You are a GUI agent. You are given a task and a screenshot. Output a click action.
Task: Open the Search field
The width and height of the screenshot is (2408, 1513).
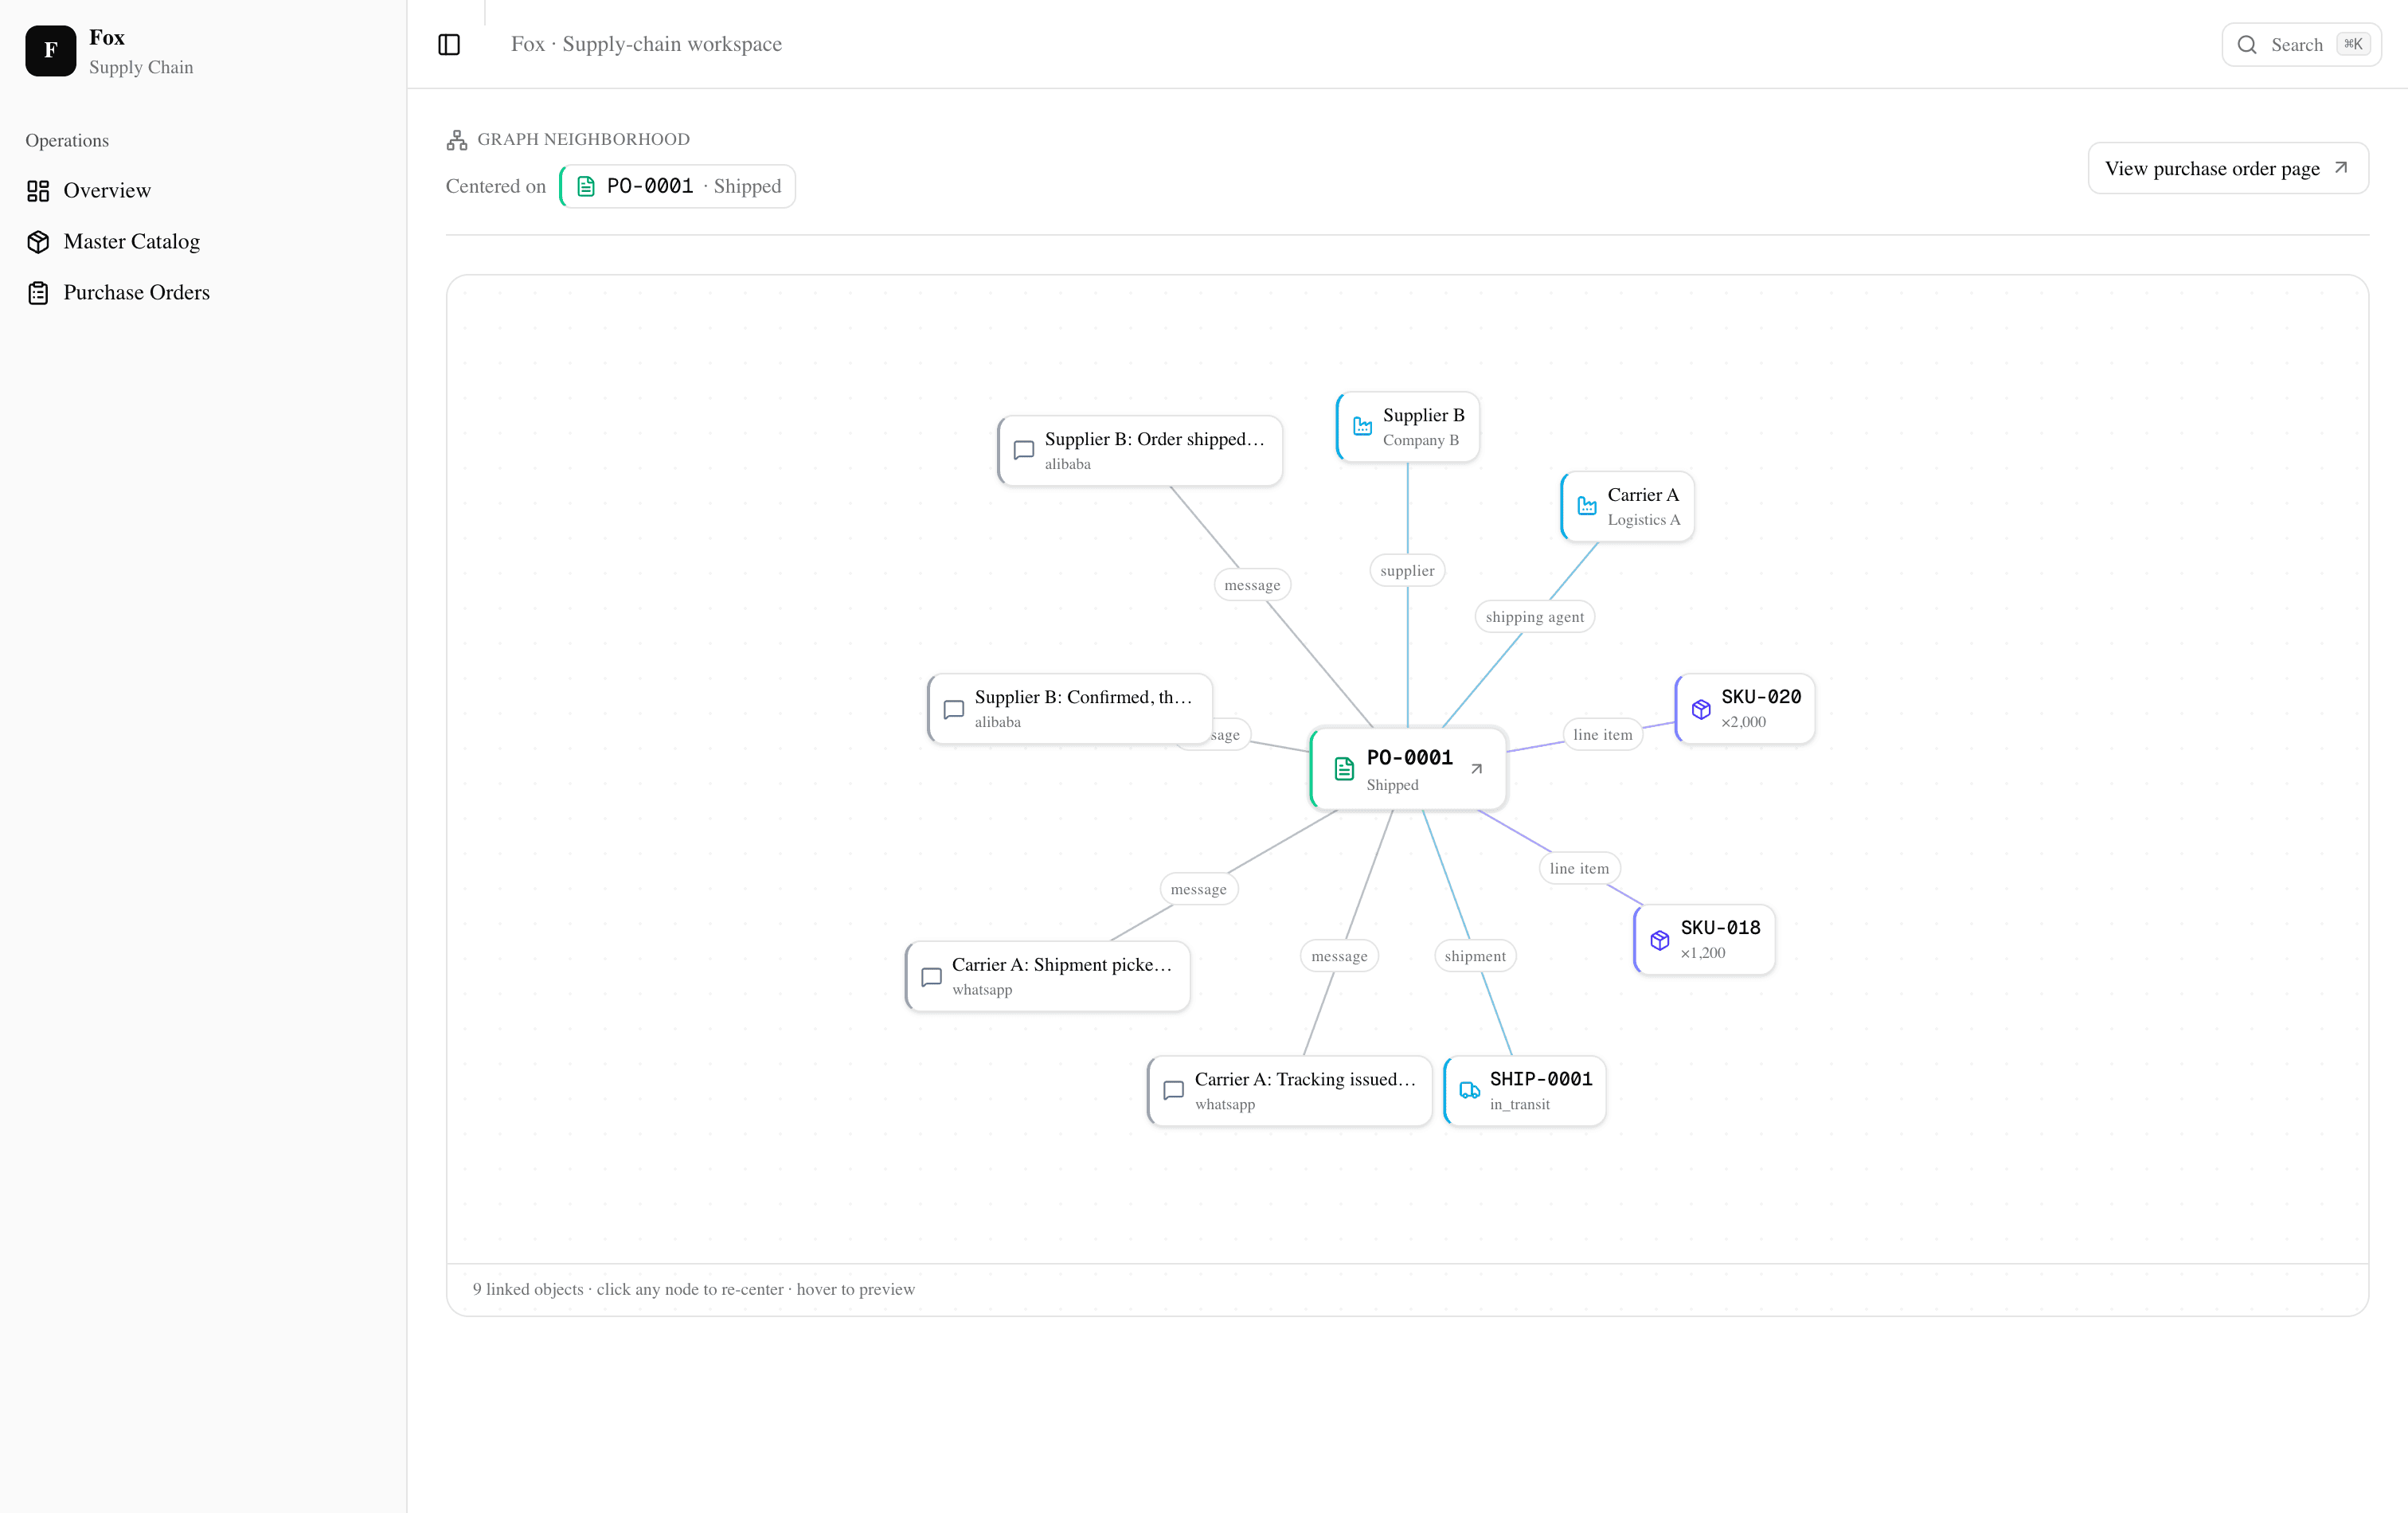[2301, 44]
